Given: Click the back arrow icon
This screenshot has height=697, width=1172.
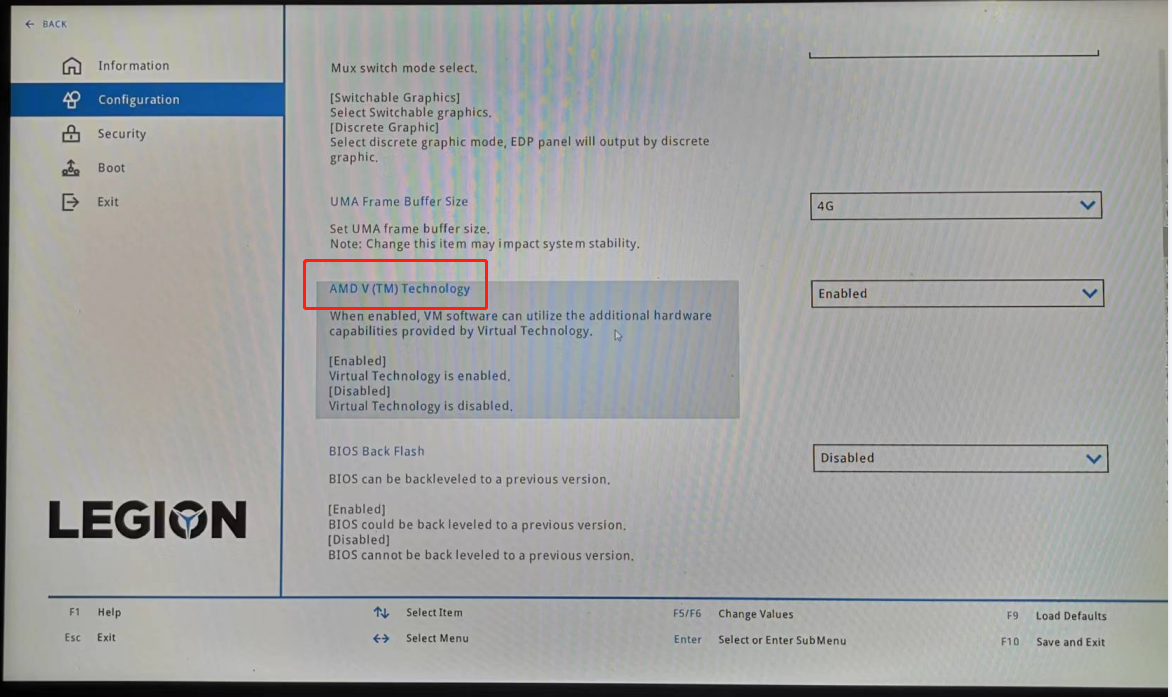Looking at the screenshot, I should [x=30, y=24].
